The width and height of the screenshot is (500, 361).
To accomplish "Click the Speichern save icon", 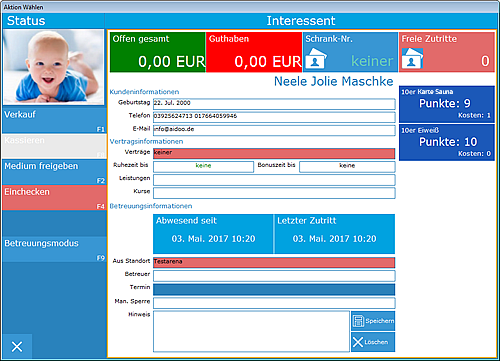I will tap(358, 321).
